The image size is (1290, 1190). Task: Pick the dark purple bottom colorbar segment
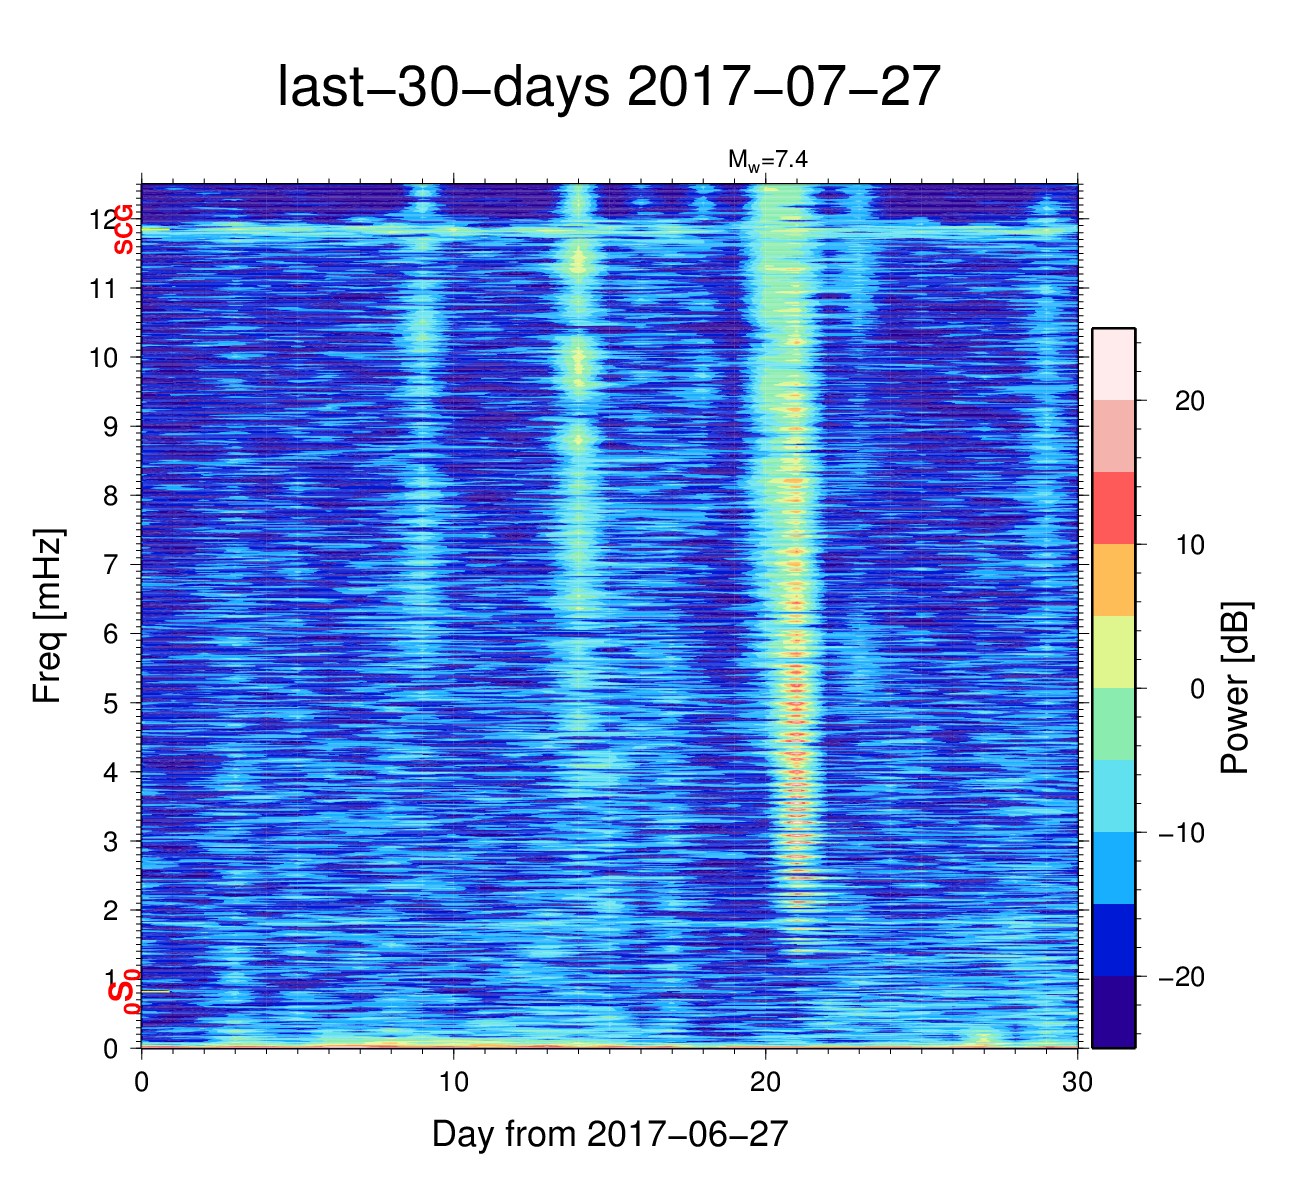[x=1113, y=1012]
